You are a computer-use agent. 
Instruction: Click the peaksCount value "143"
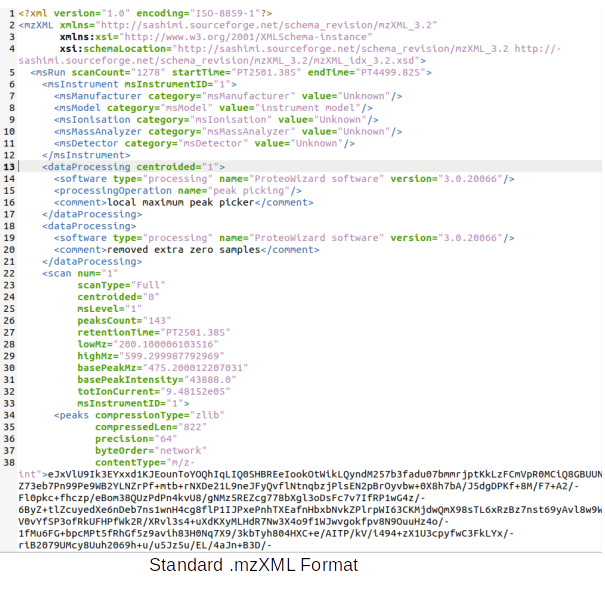157,320
